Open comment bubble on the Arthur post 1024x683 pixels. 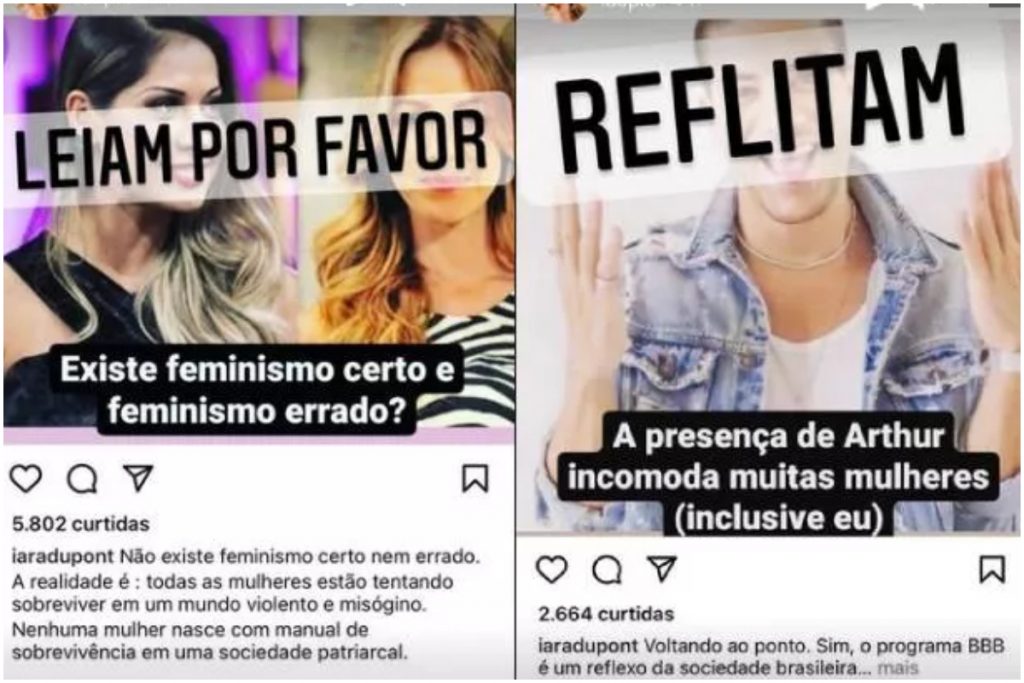coord(607,569)
